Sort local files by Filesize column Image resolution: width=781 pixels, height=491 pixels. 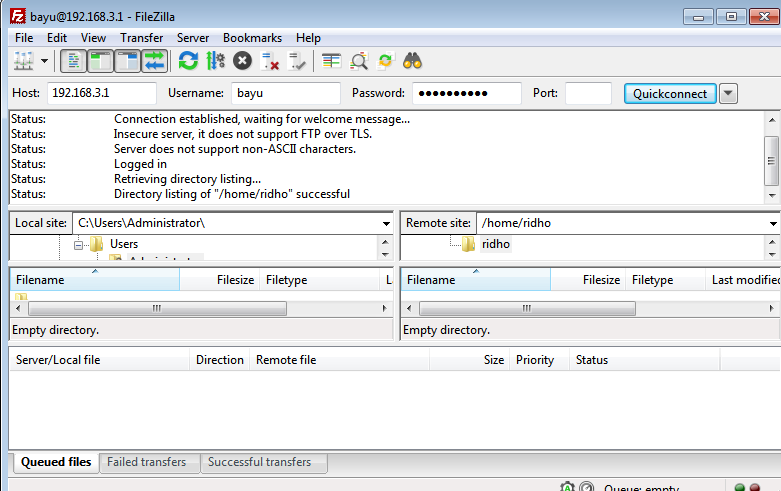point(220,280)
